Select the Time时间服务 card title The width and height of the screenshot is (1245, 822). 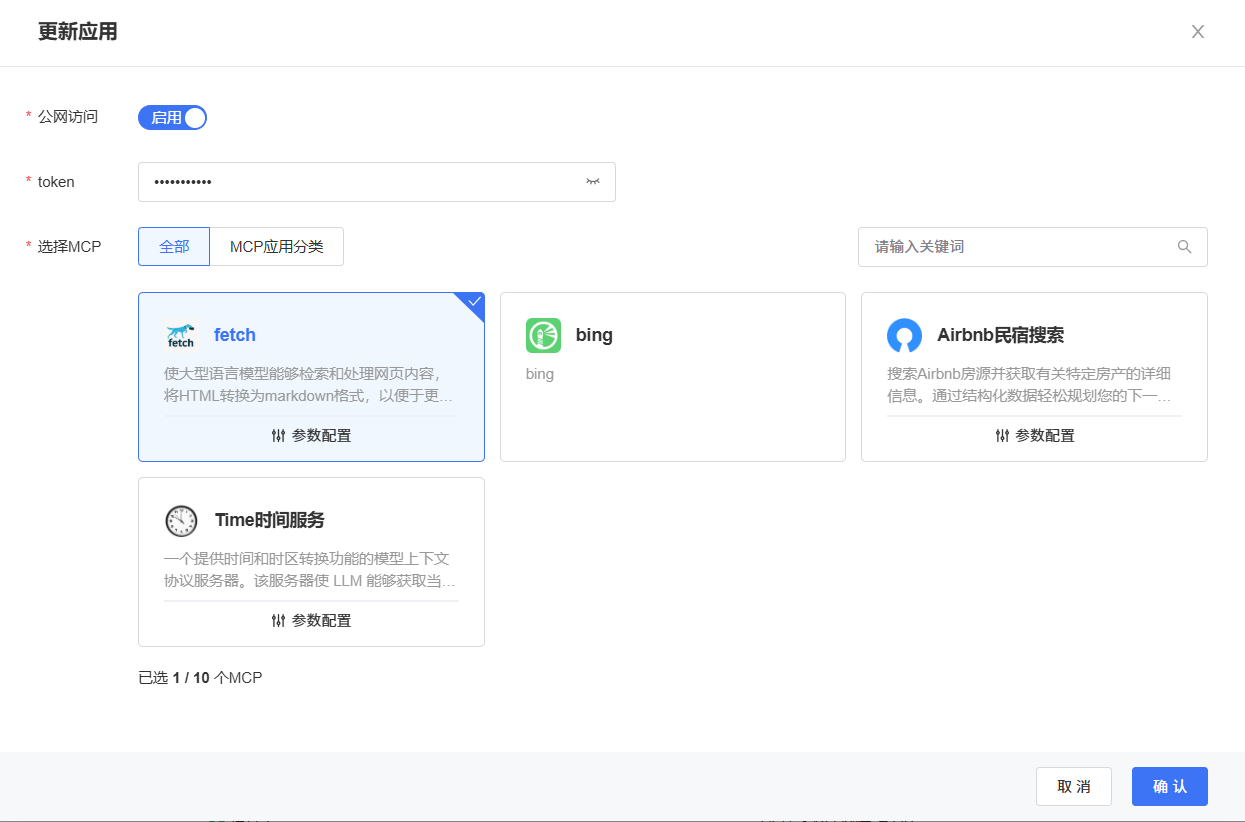[269, 521]
